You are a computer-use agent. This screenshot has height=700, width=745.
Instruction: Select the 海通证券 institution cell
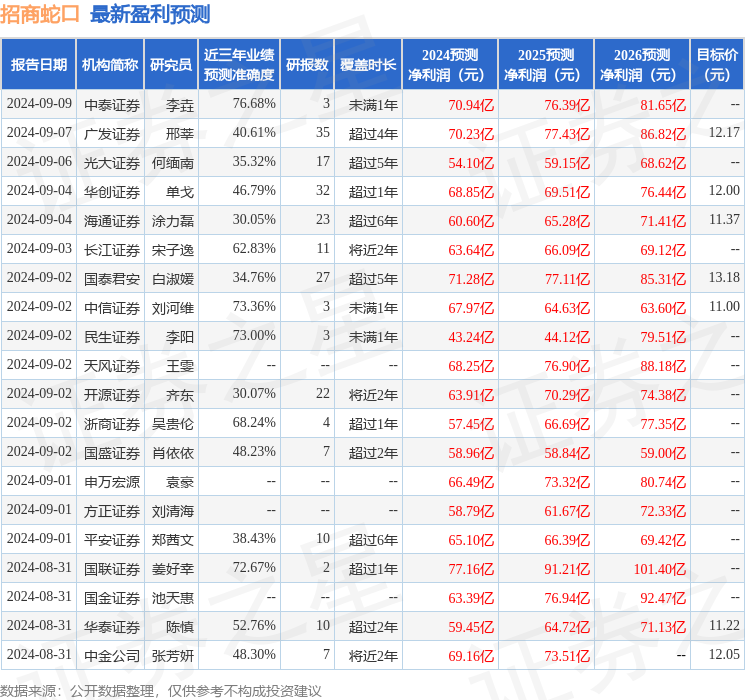coord(112,221)
